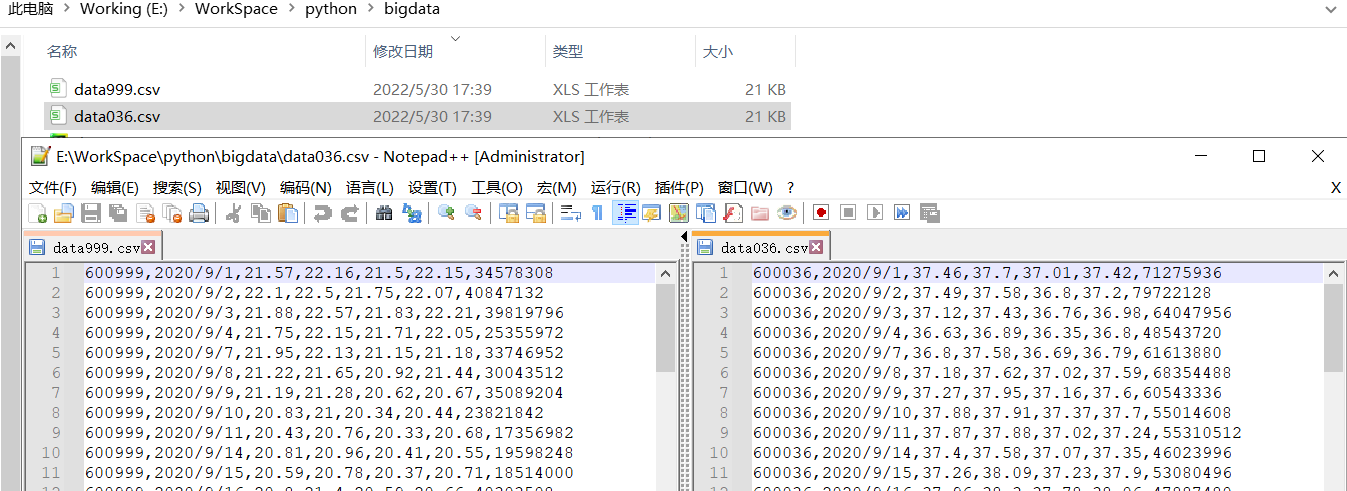
Task: Toggle the Indent Guide button
Action: tap(626, 213)
